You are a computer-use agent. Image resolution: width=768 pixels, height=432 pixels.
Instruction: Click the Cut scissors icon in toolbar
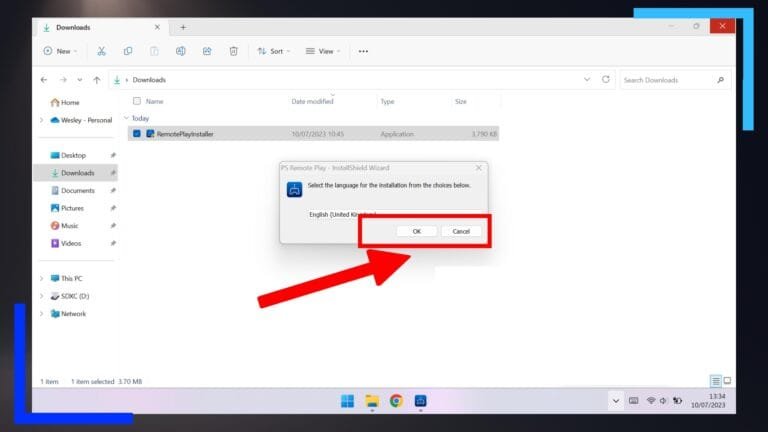[101, 51]
